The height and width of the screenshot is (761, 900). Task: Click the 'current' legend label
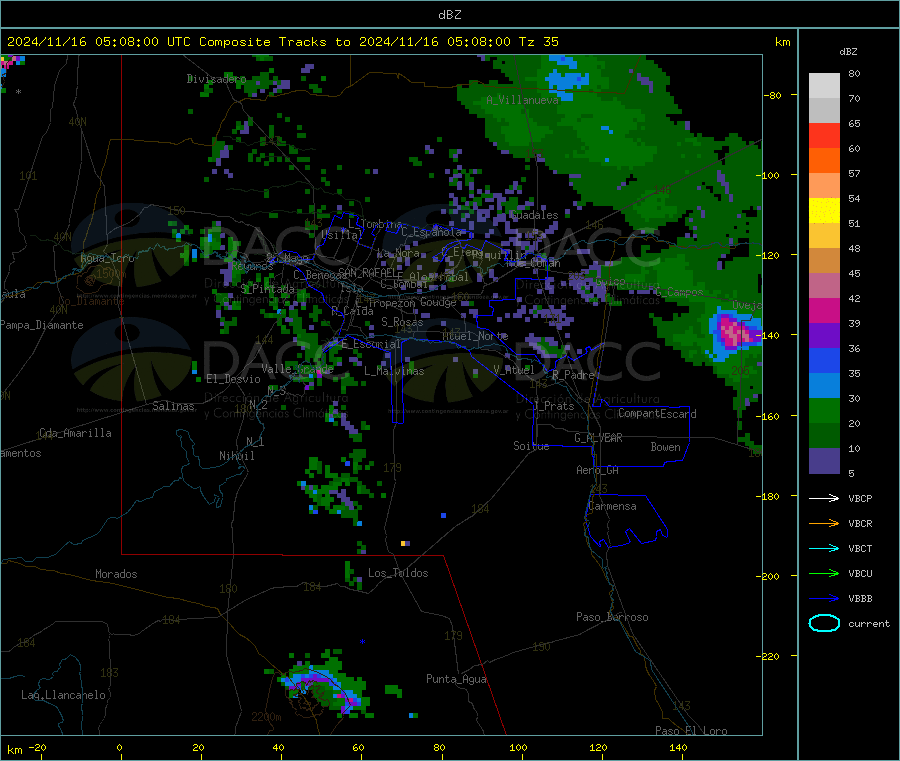[869, 623]
